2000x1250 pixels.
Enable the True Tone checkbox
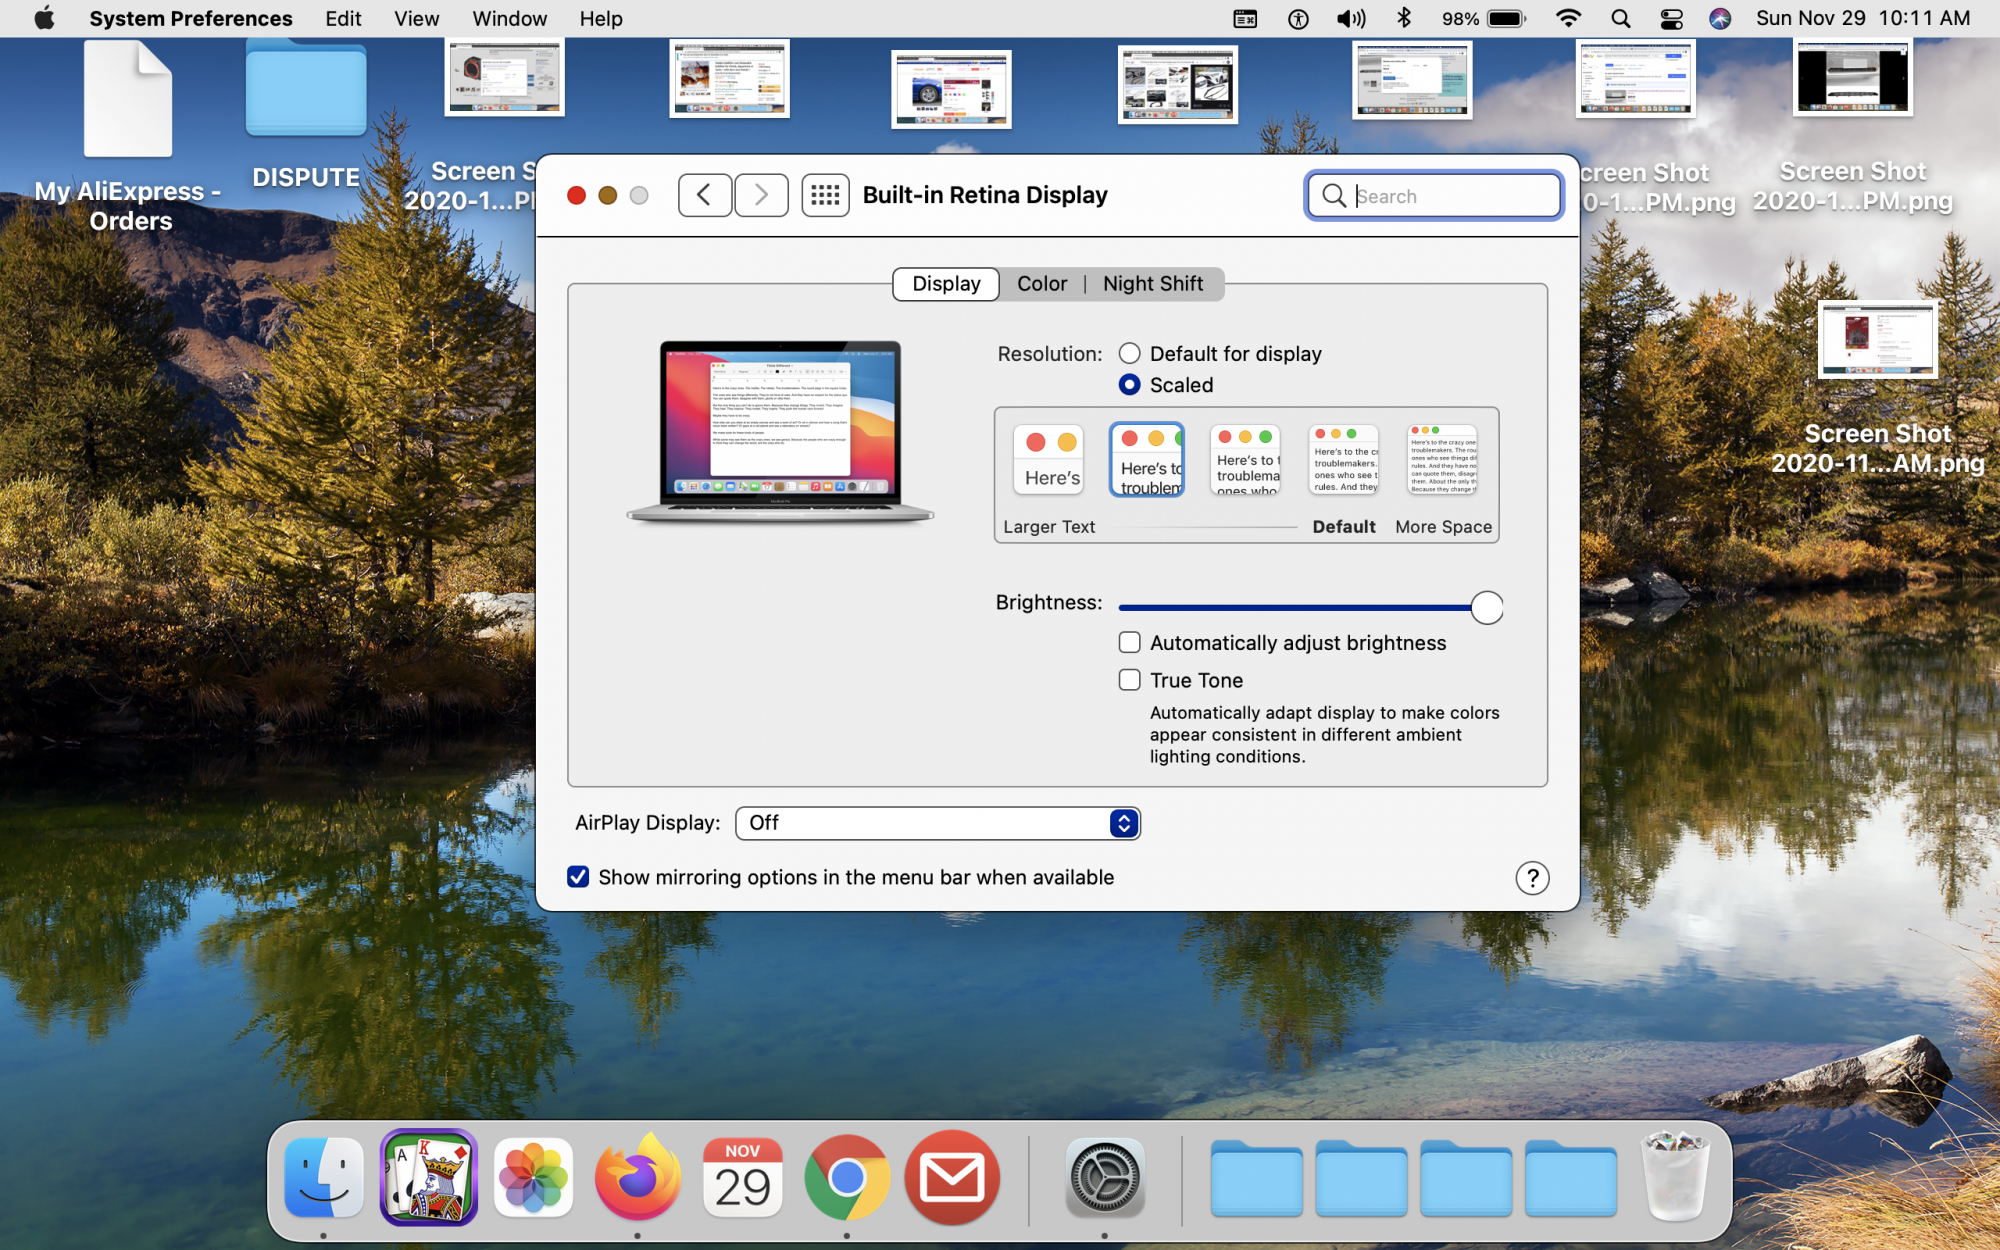(1130, 680)
